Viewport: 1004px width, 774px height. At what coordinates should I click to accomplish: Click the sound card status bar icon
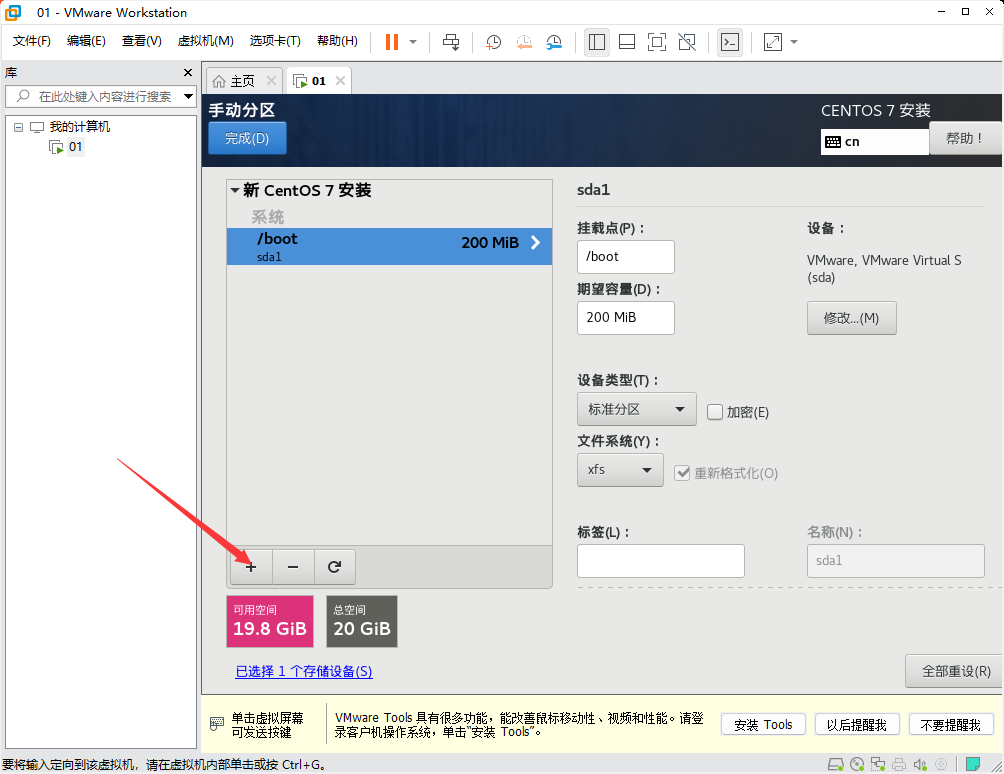point(920,764)
